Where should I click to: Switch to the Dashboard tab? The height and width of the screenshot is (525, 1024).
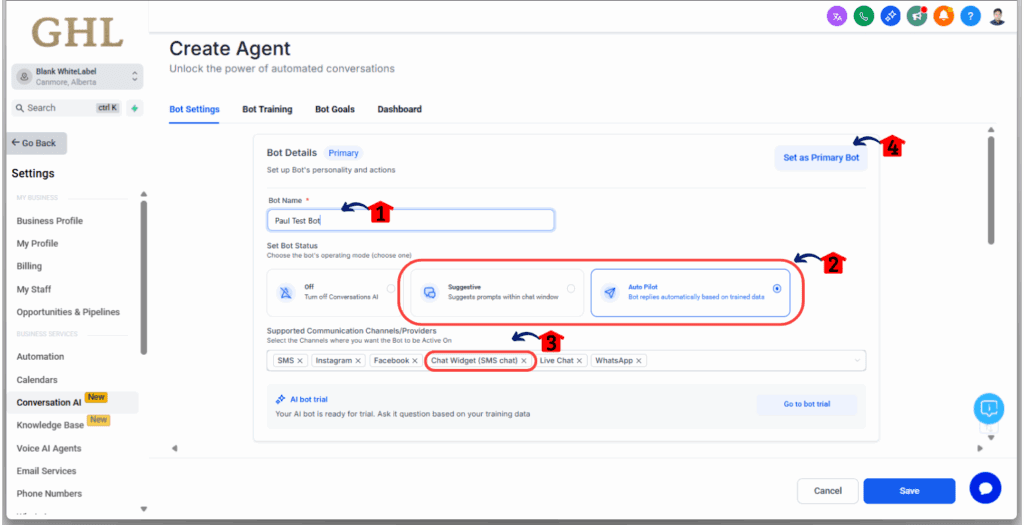[x=400, y=109]
